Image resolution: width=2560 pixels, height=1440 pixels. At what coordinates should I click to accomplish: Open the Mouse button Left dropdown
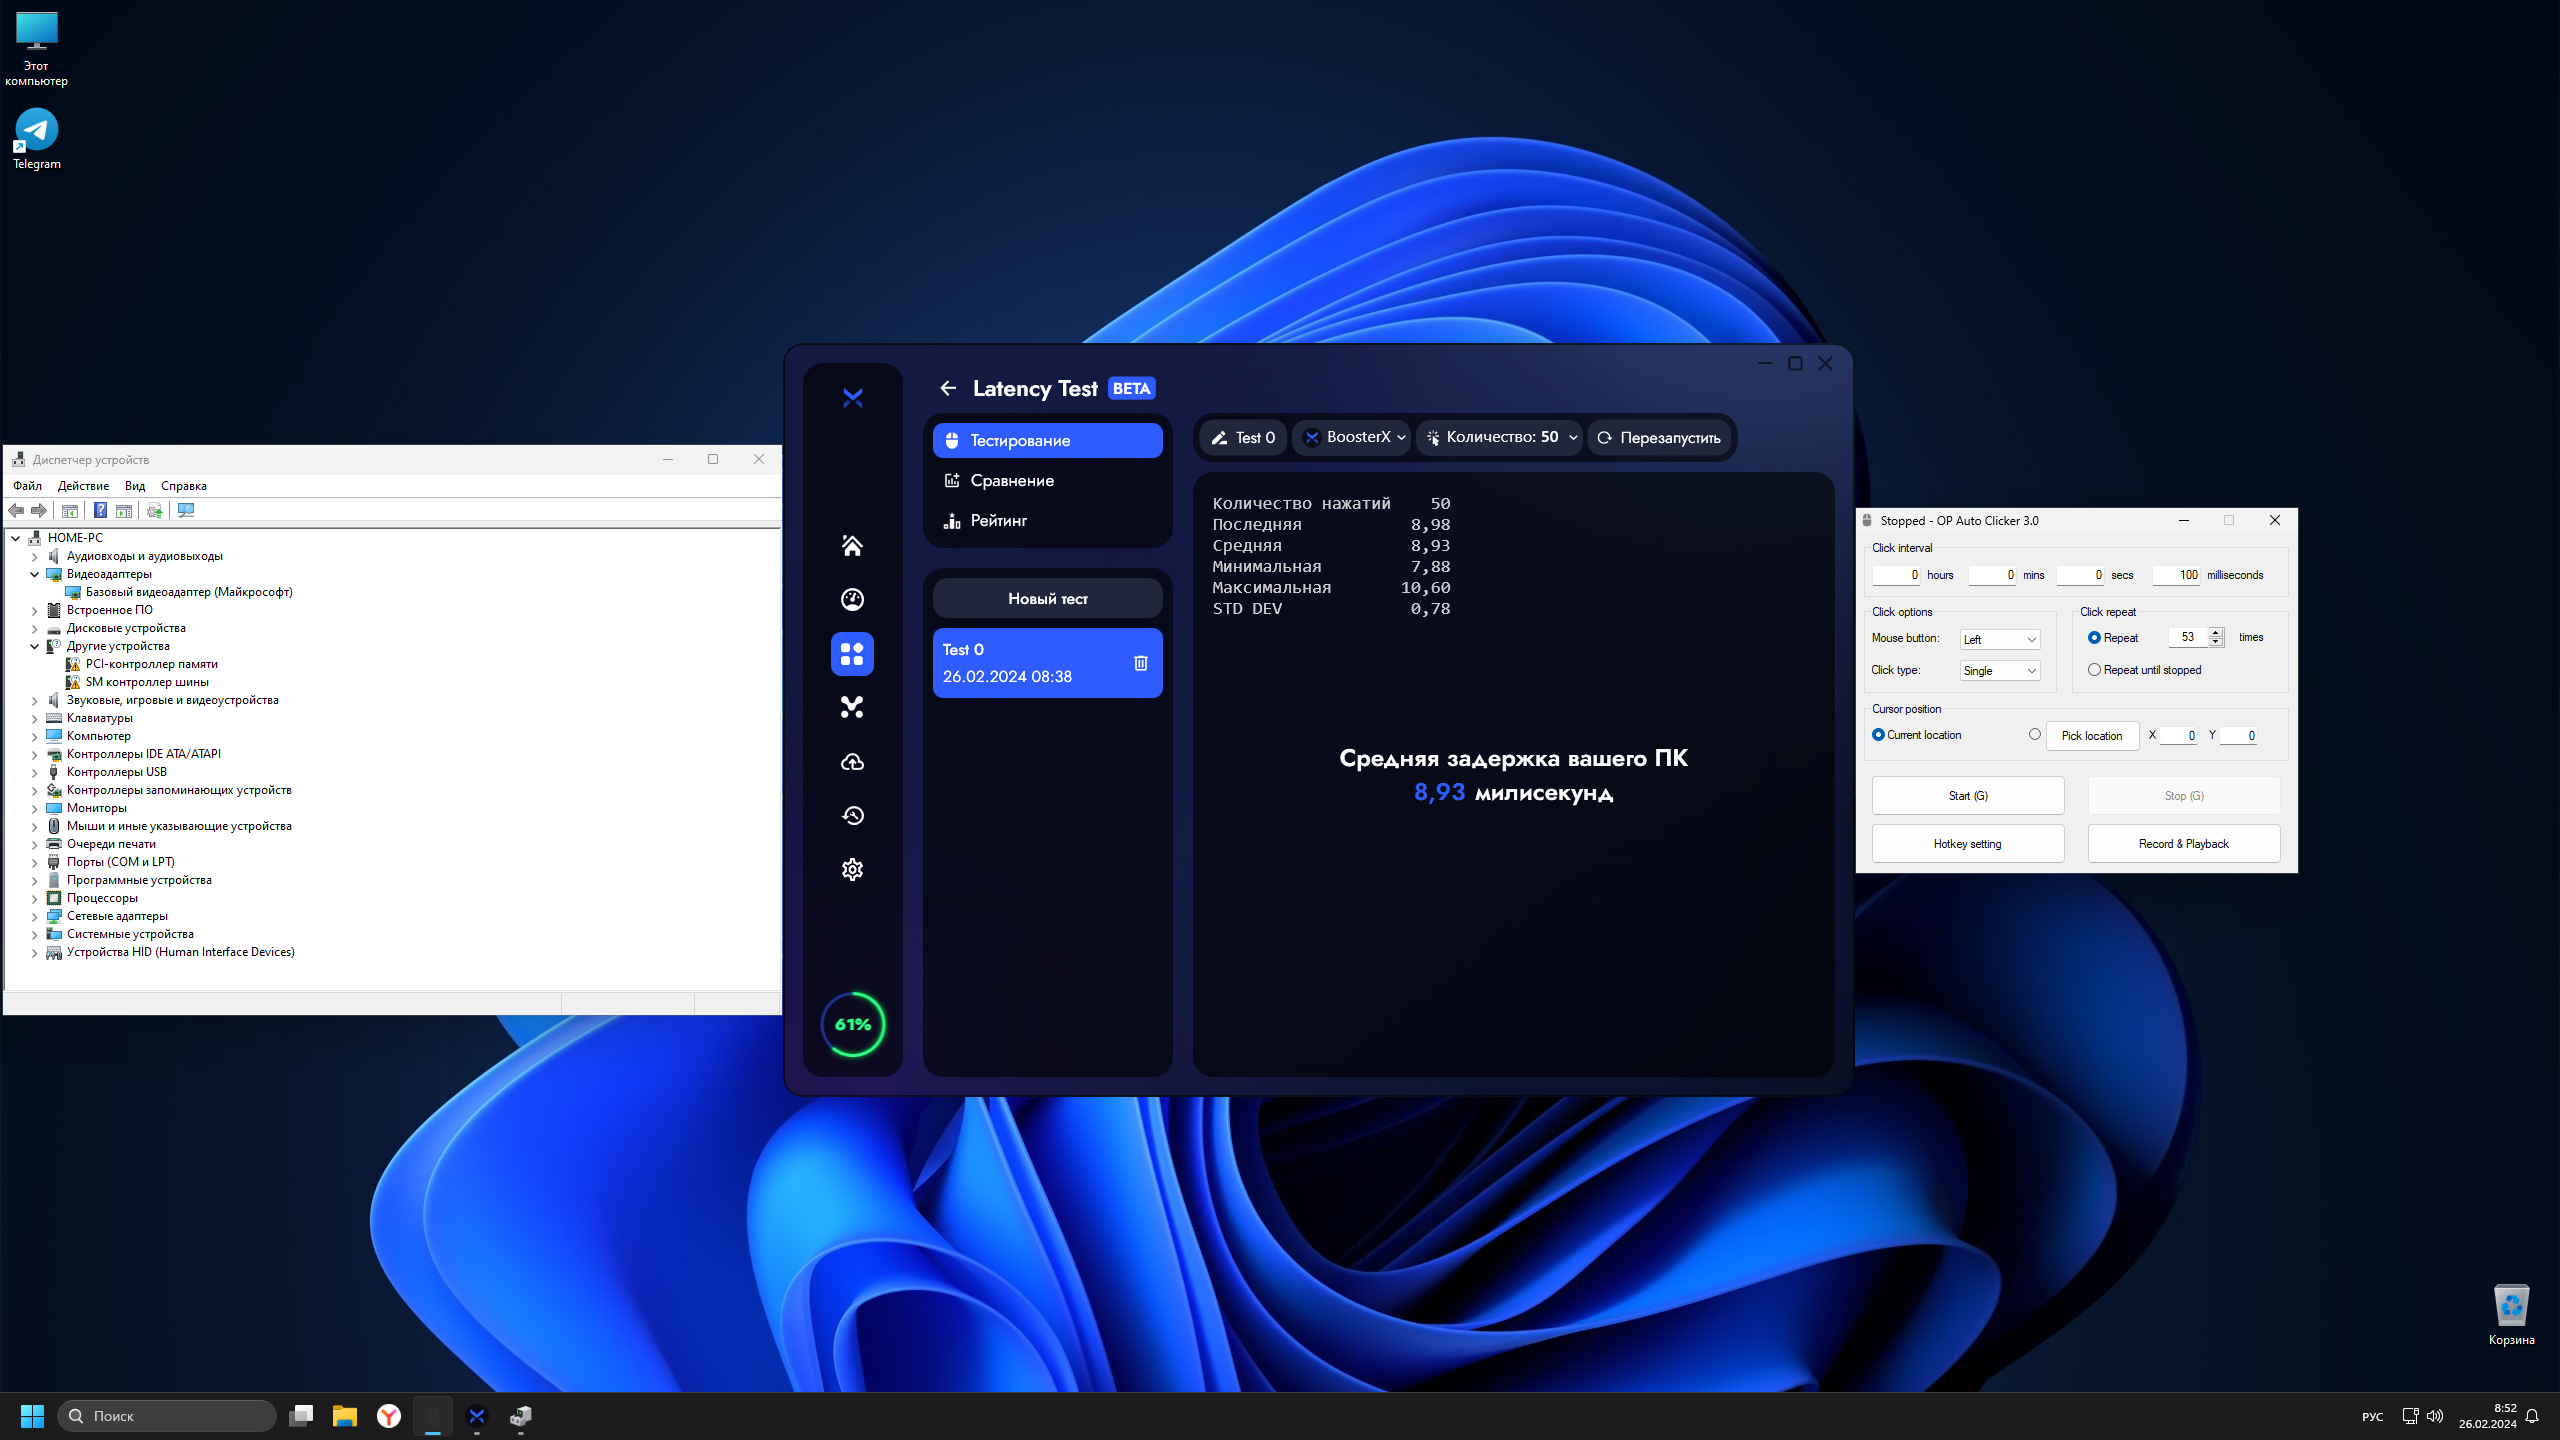tap(2000, 639)
